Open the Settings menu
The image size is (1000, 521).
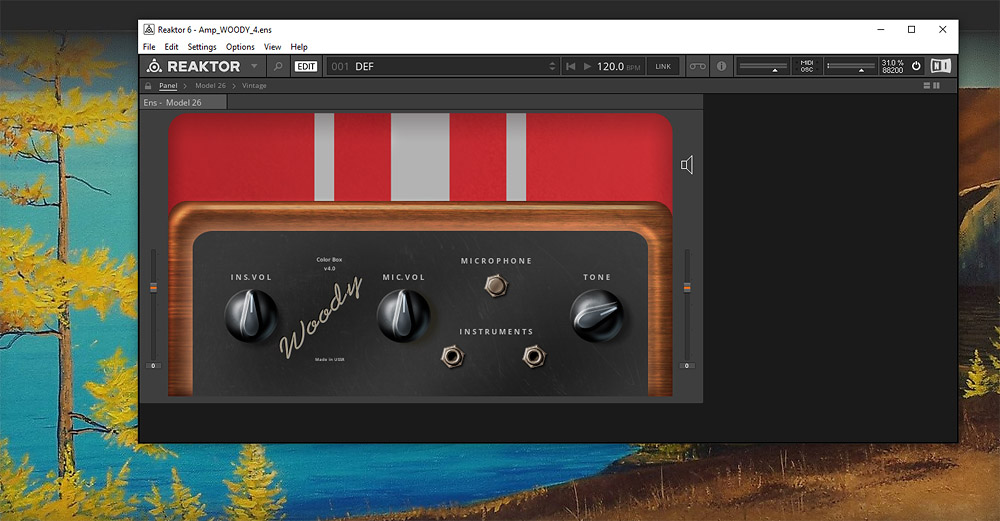point(202,47)
